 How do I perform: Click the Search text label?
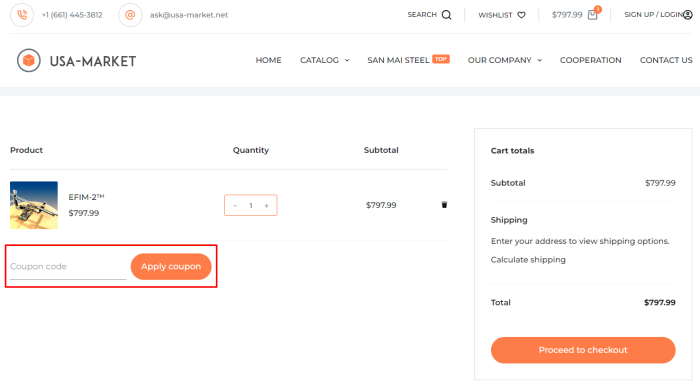tap(422, 15)
